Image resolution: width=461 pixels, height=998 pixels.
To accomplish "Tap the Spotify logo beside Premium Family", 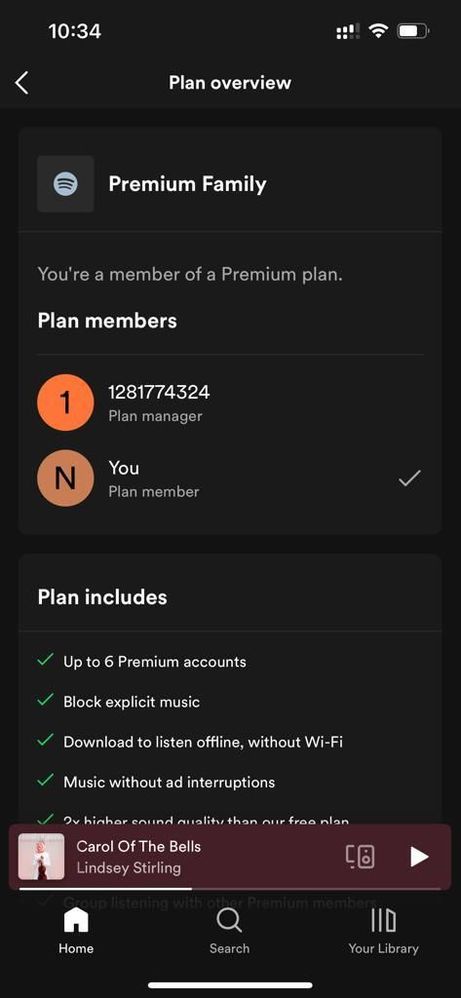I will (x=66, y=184).
